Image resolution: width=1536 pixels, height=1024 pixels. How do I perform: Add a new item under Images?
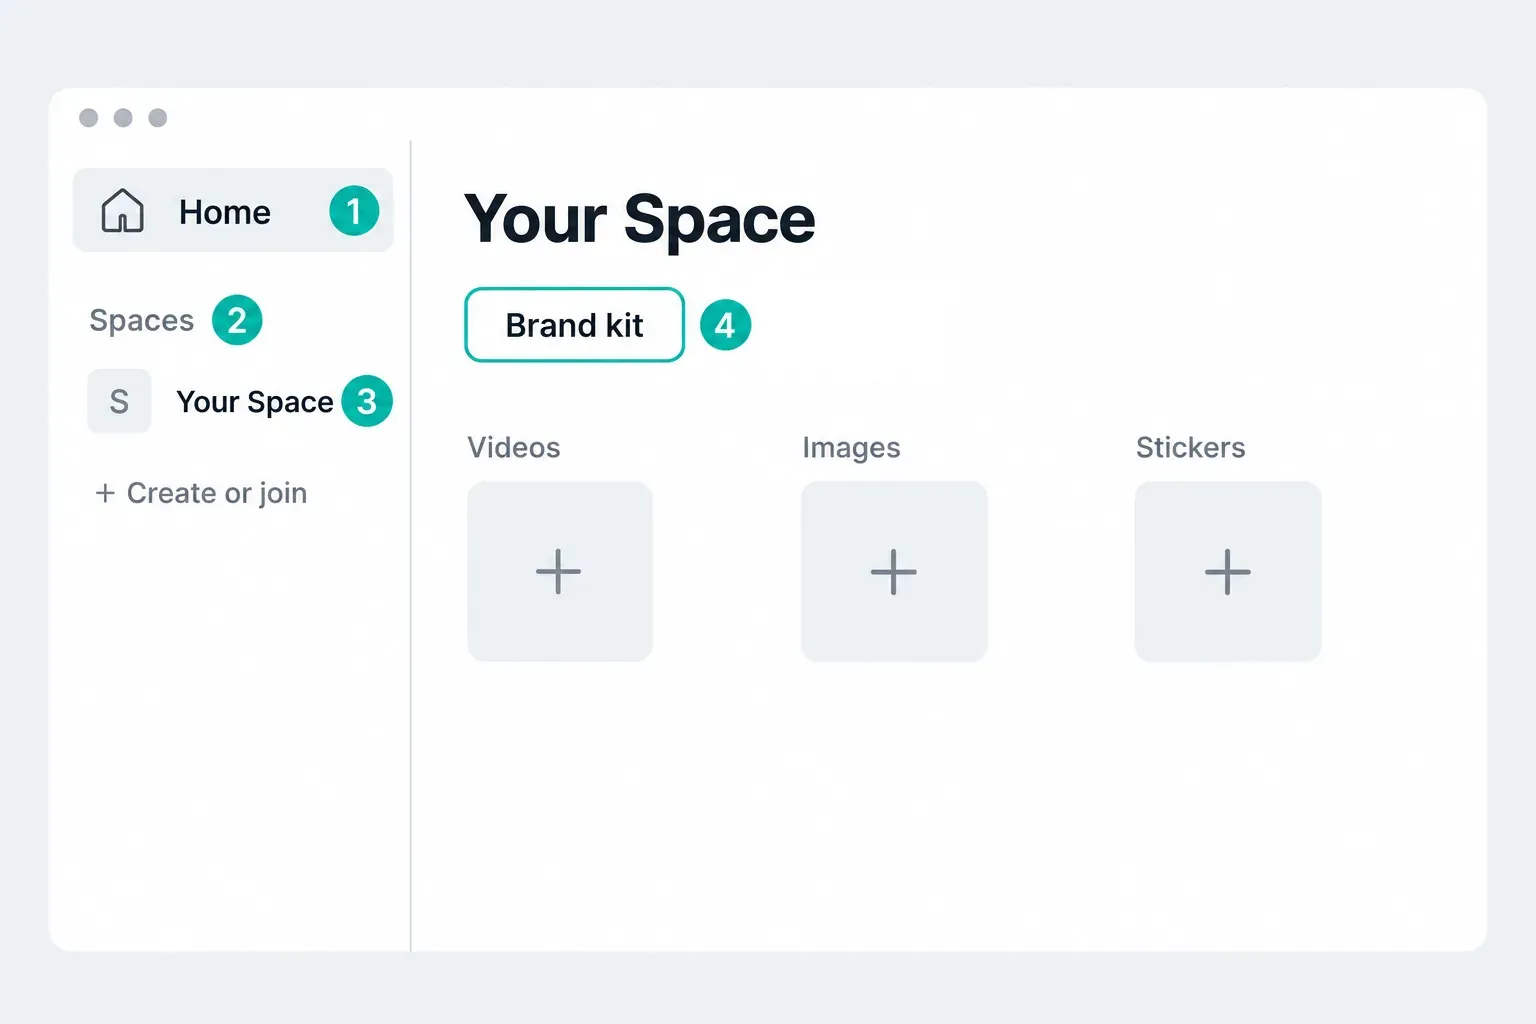pyautogui.click(x=894, y=571)
